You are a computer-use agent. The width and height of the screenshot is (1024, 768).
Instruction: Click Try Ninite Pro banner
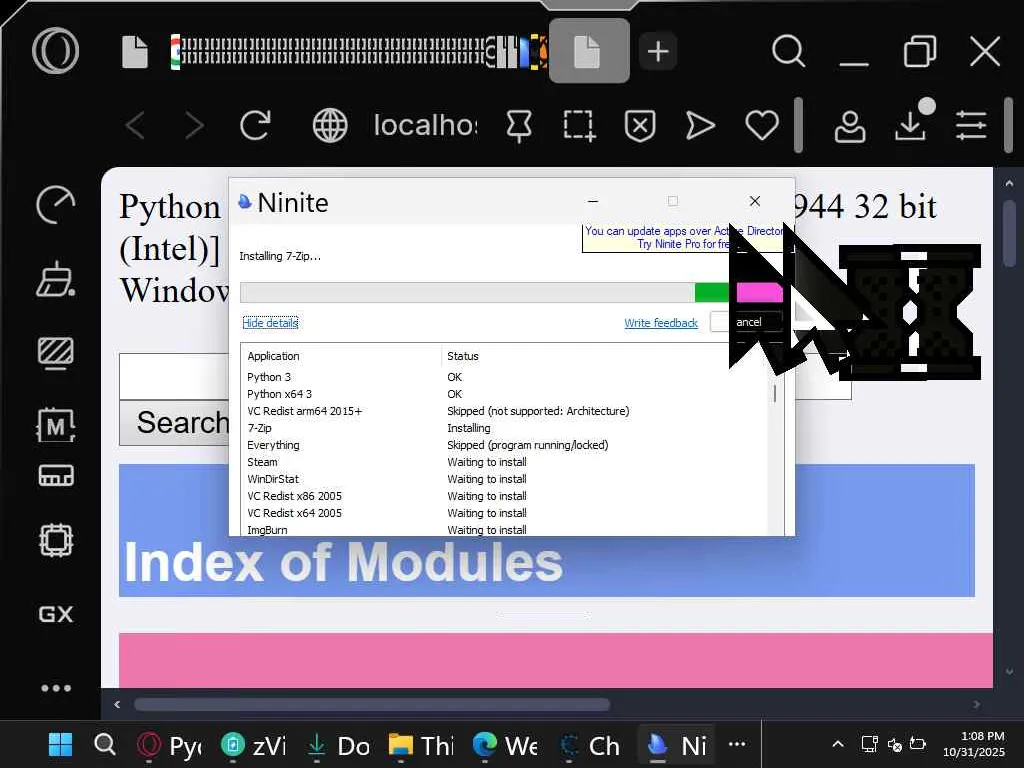coord(682,237)
